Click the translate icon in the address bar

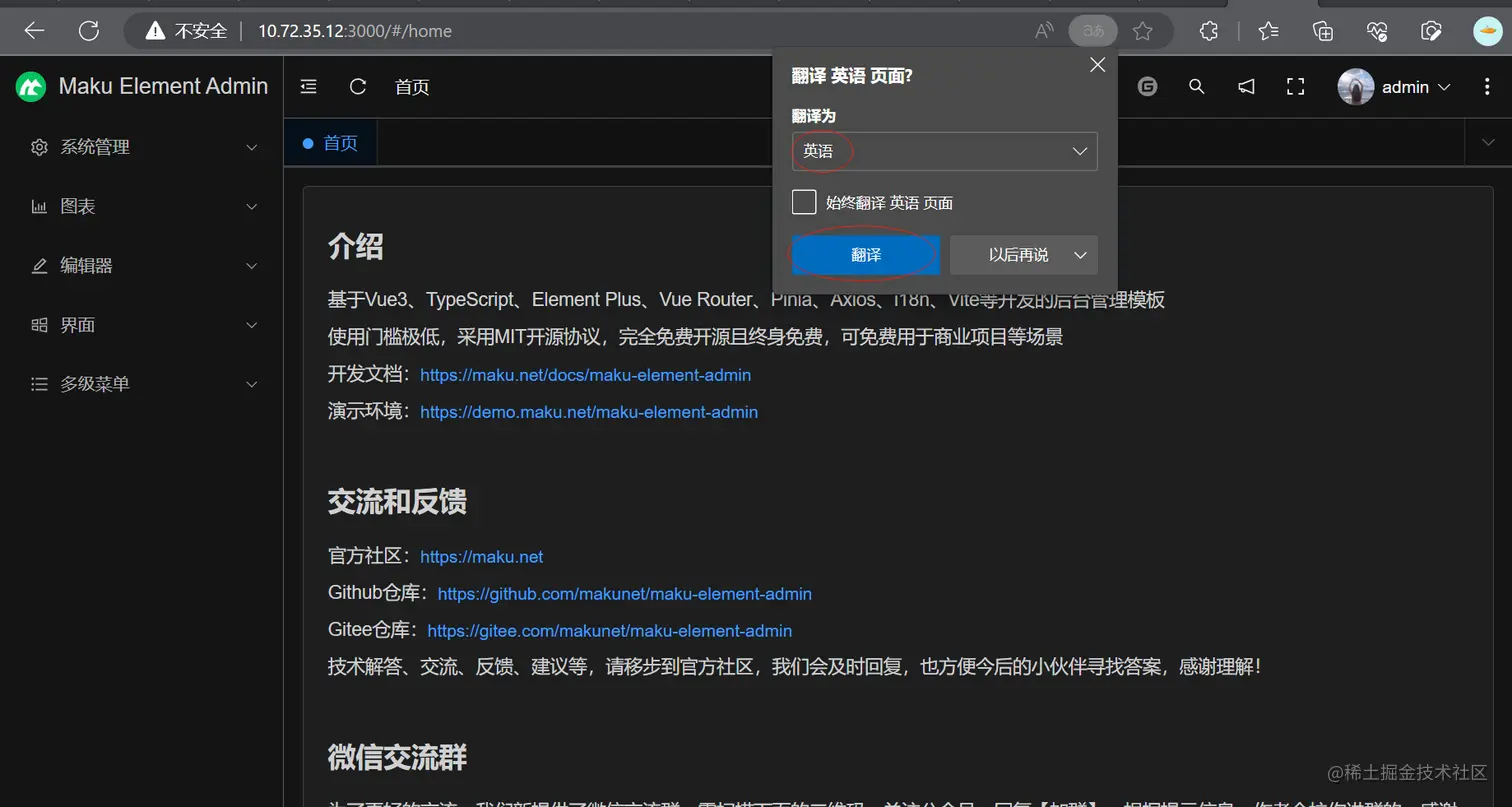point(1093,31)
